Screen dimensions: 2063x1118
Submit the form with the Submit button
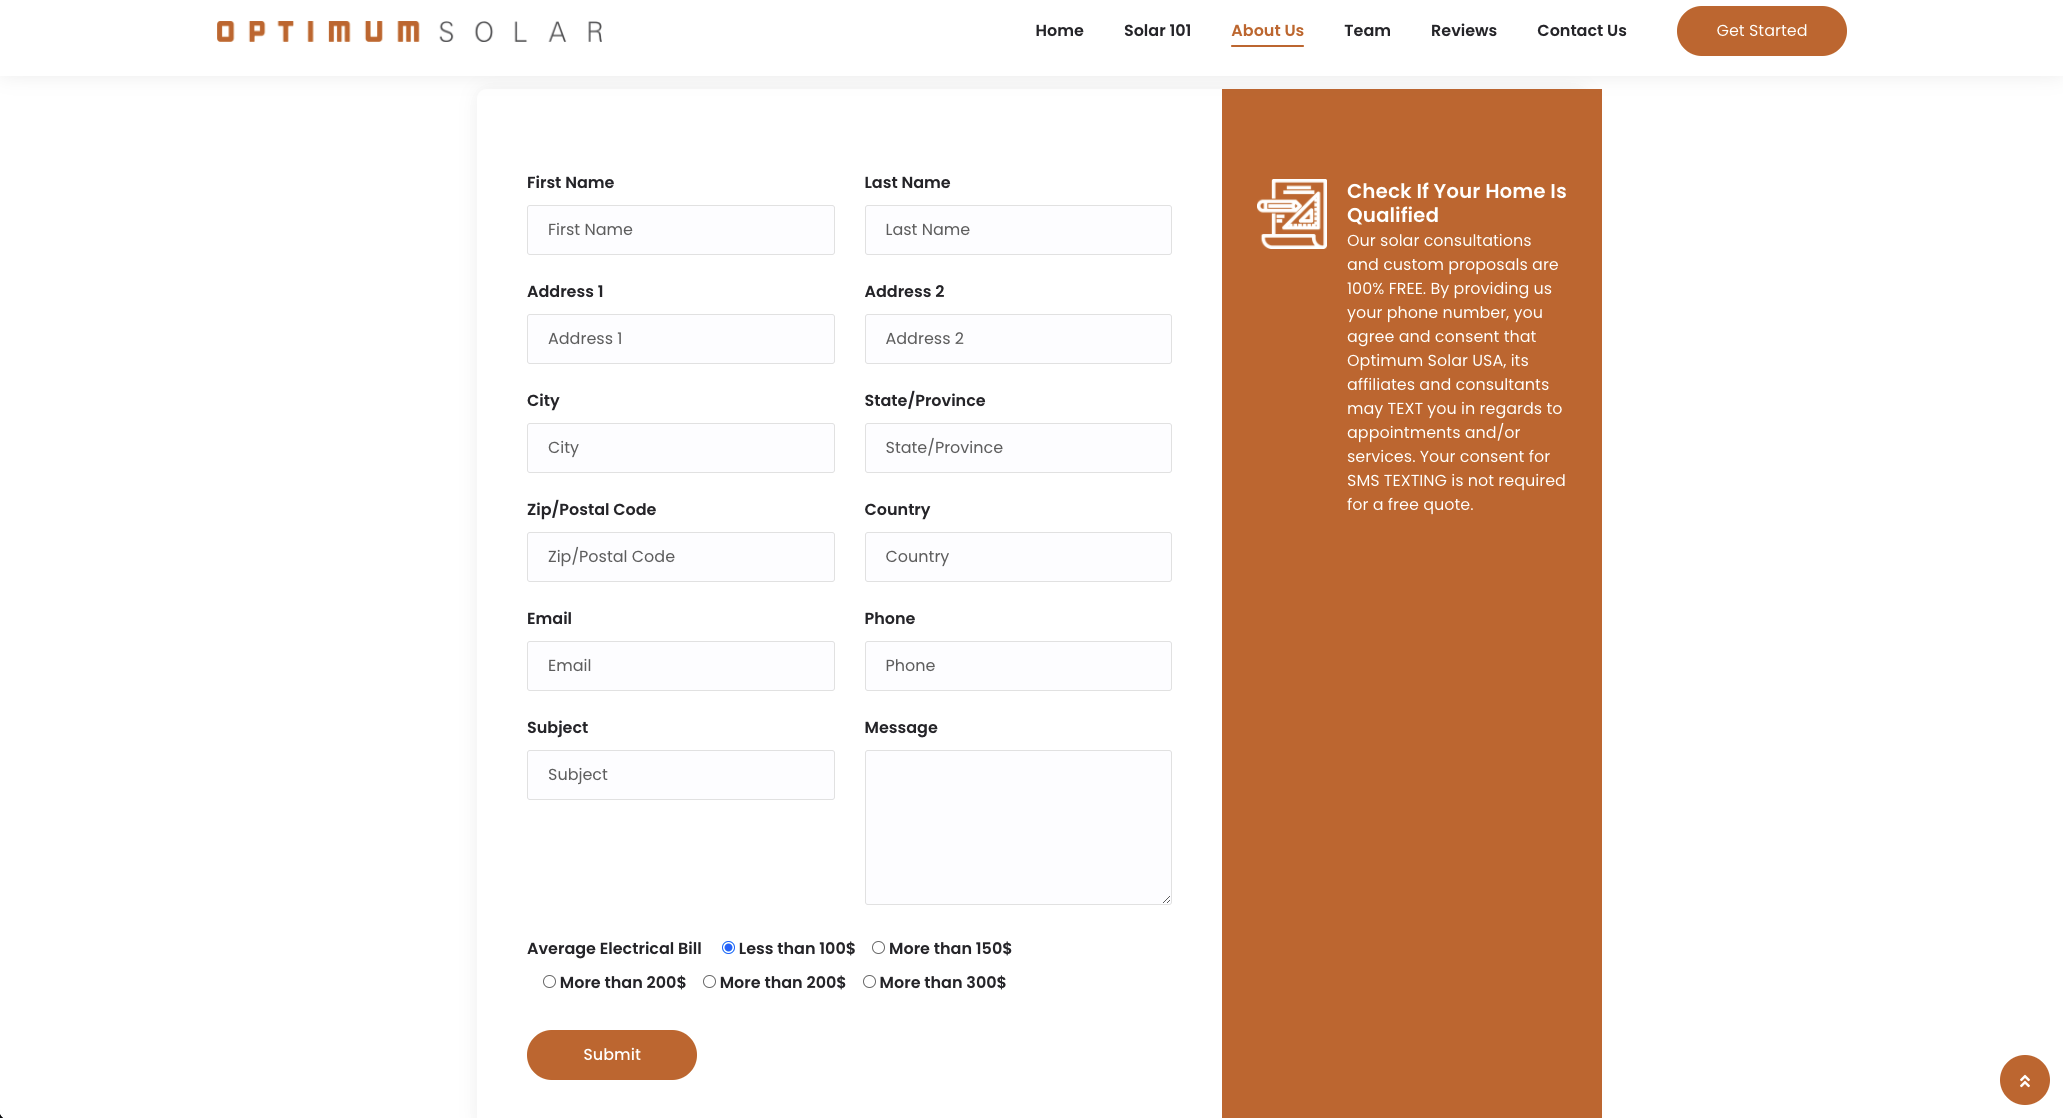tap(611, 1055)
